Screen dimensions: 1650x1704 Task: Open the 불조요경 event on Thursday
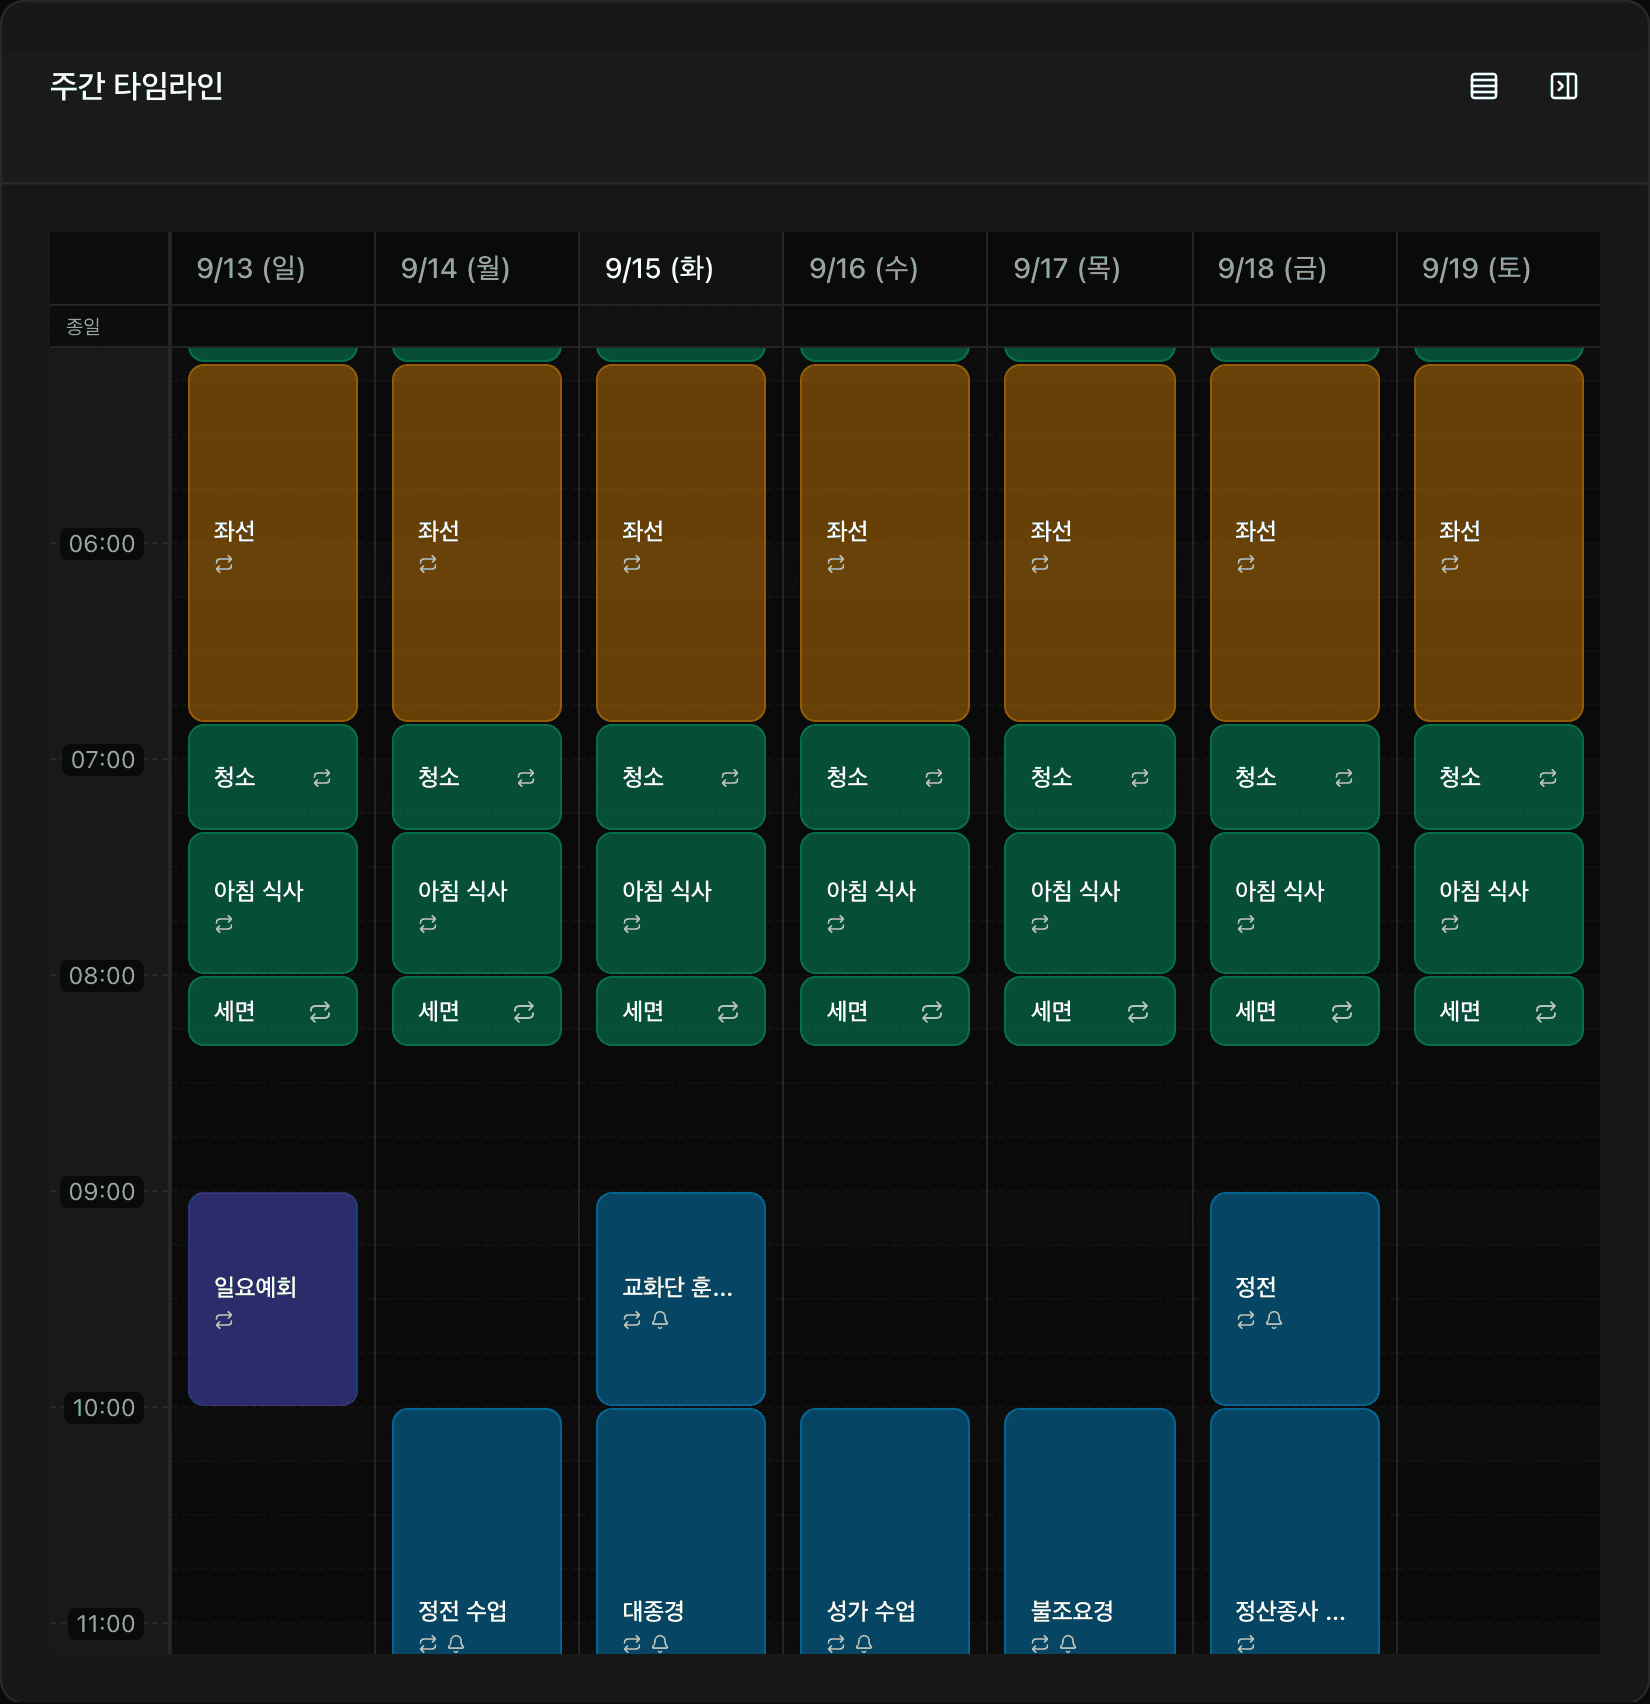(1090, 1531)
